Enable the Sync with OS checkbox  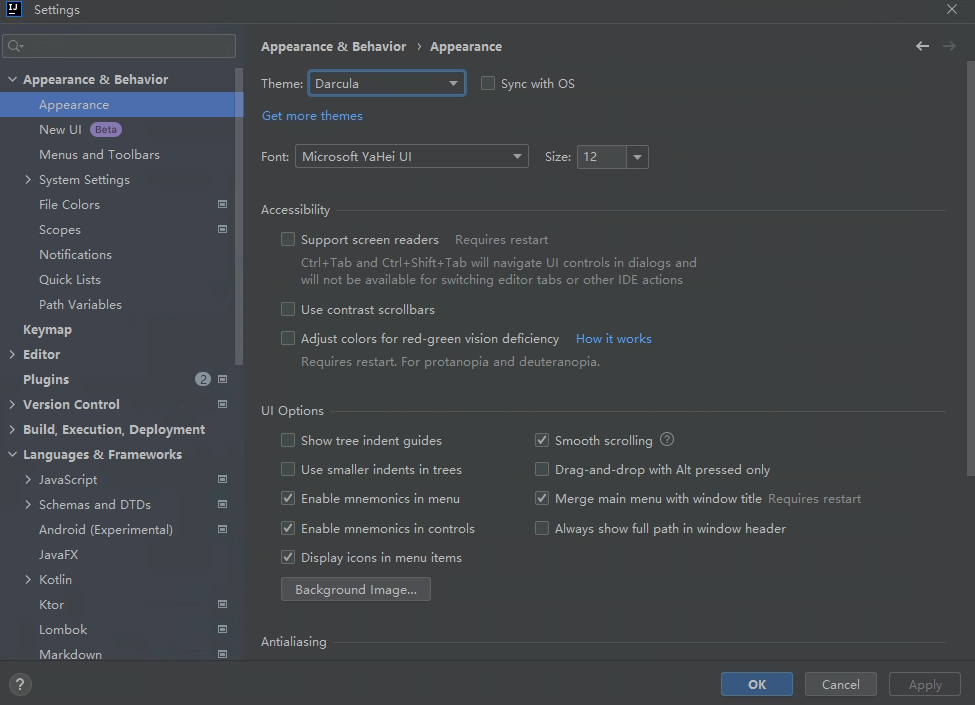(488, 83)
